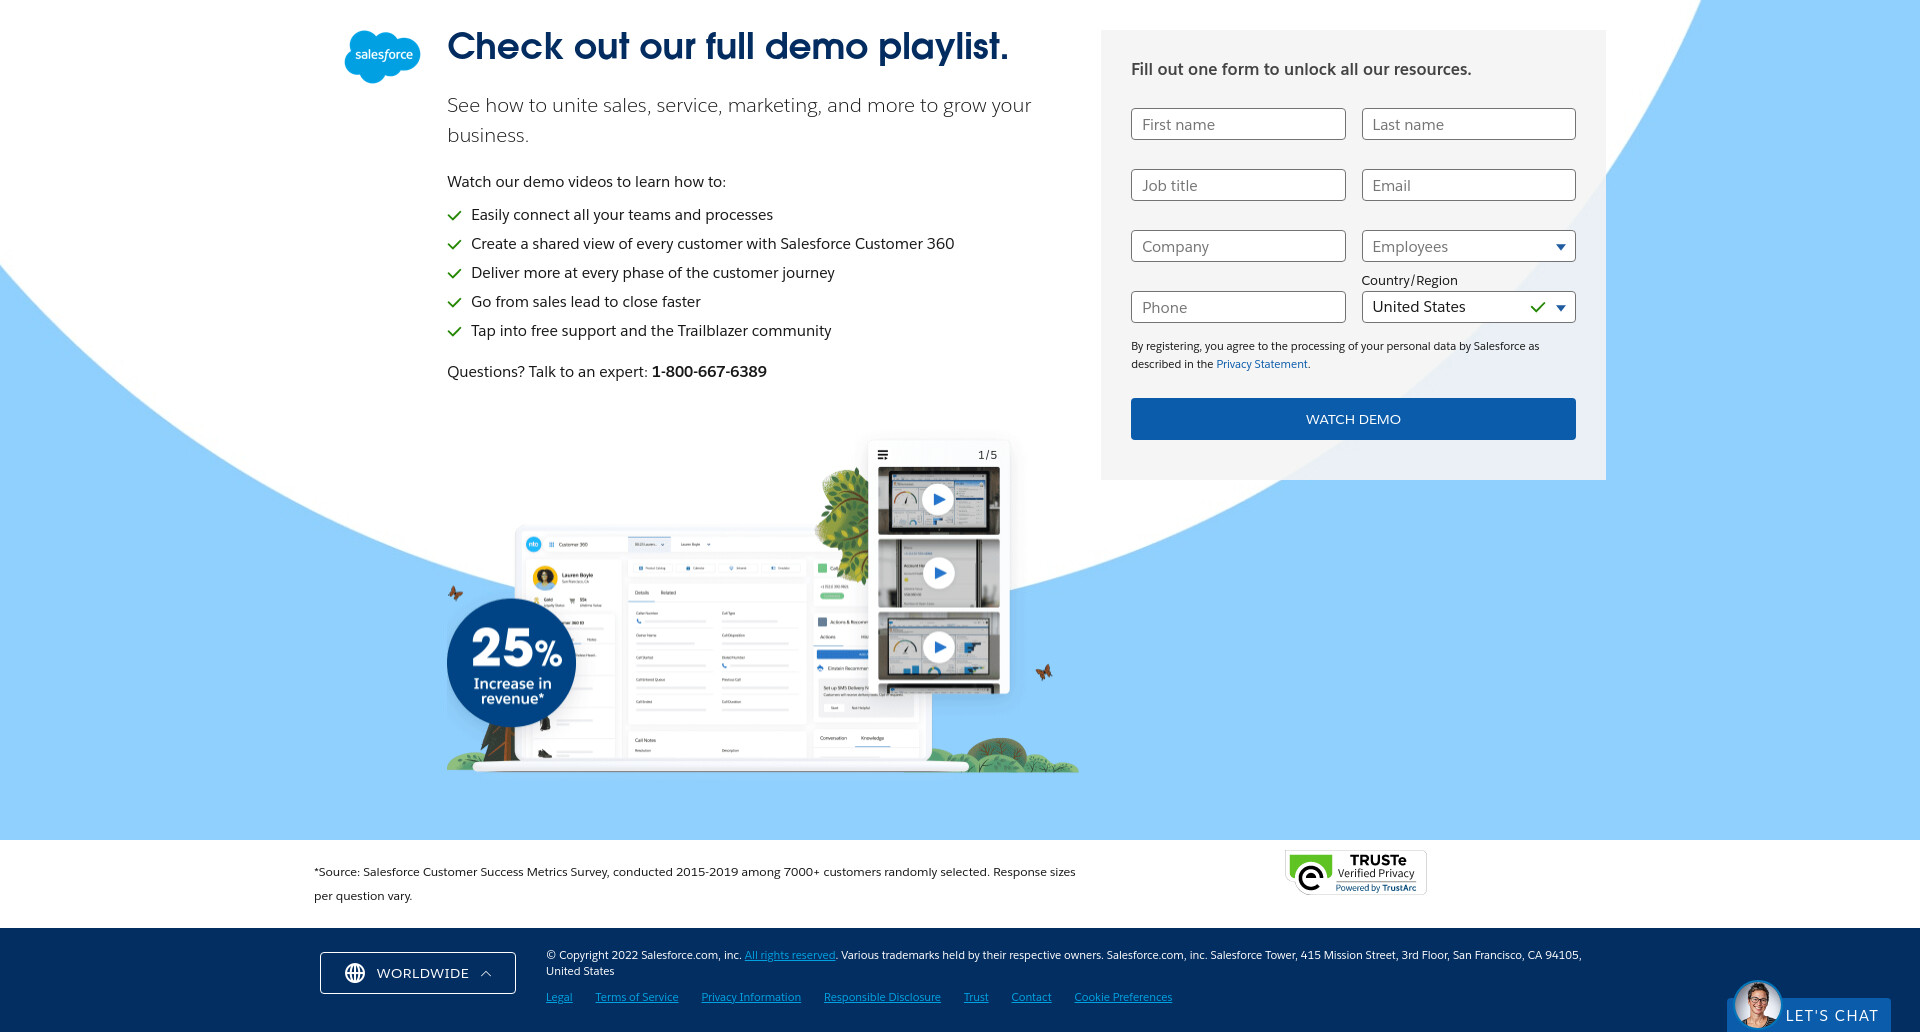Open the Contact footer link

click(x=1031, y=997)
